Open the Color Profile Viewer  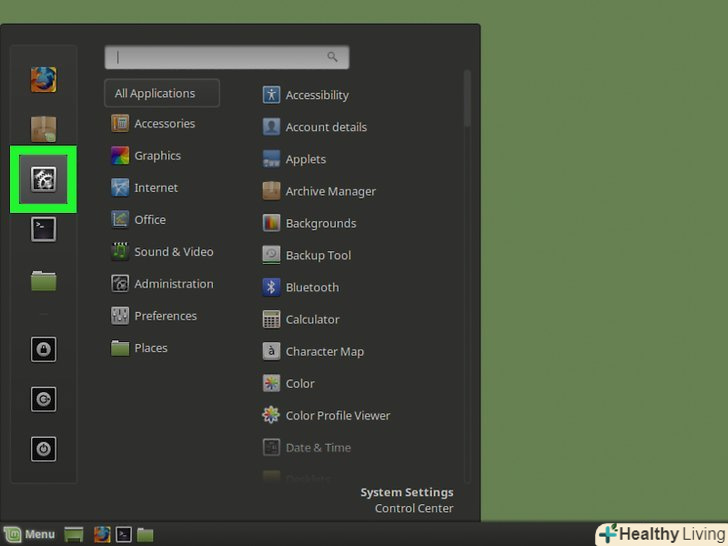click(337, 415)
